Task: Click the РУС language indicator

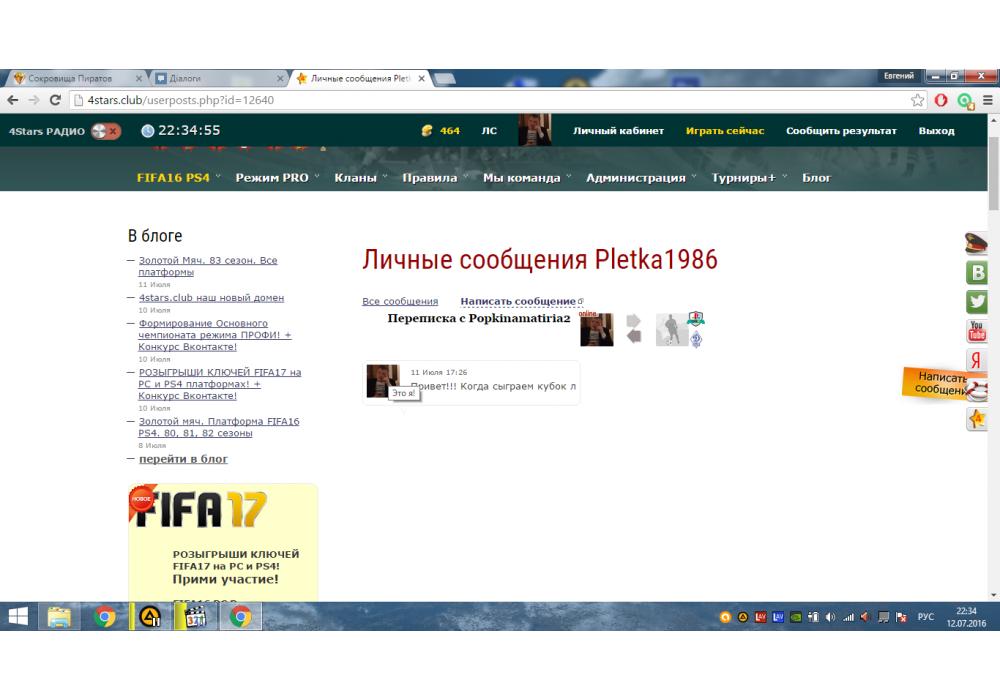Action: 925,617
